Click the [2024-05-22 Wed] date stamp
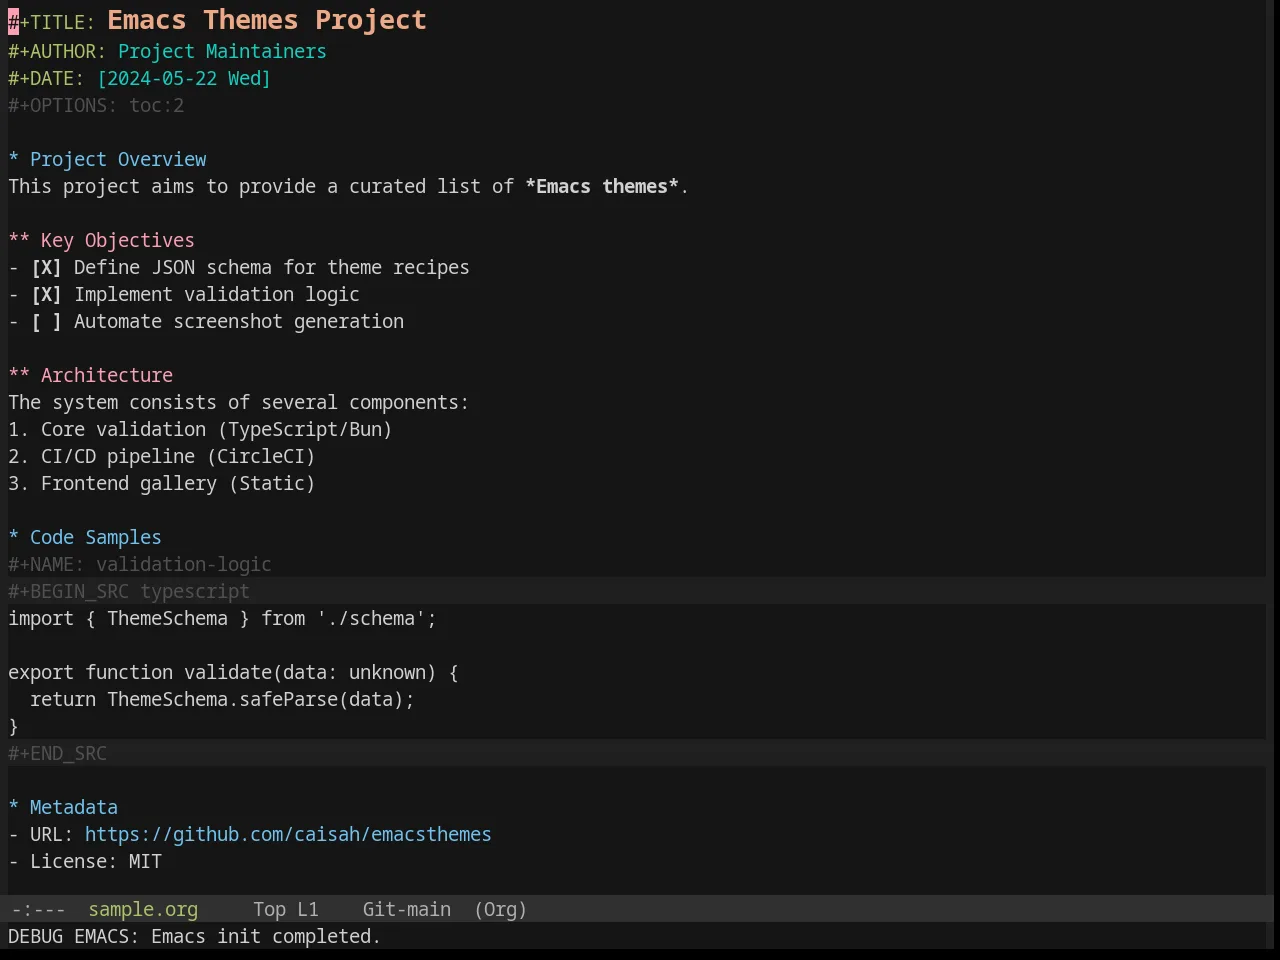1280x960 pixels. (184, 79)
